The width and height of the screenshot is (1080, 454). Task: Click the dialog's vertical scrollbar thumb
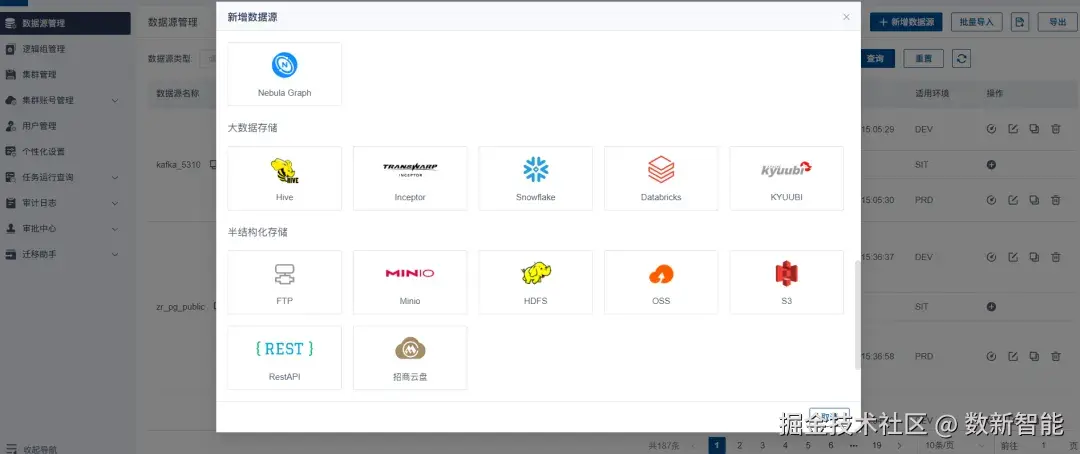tap(858, 315)
